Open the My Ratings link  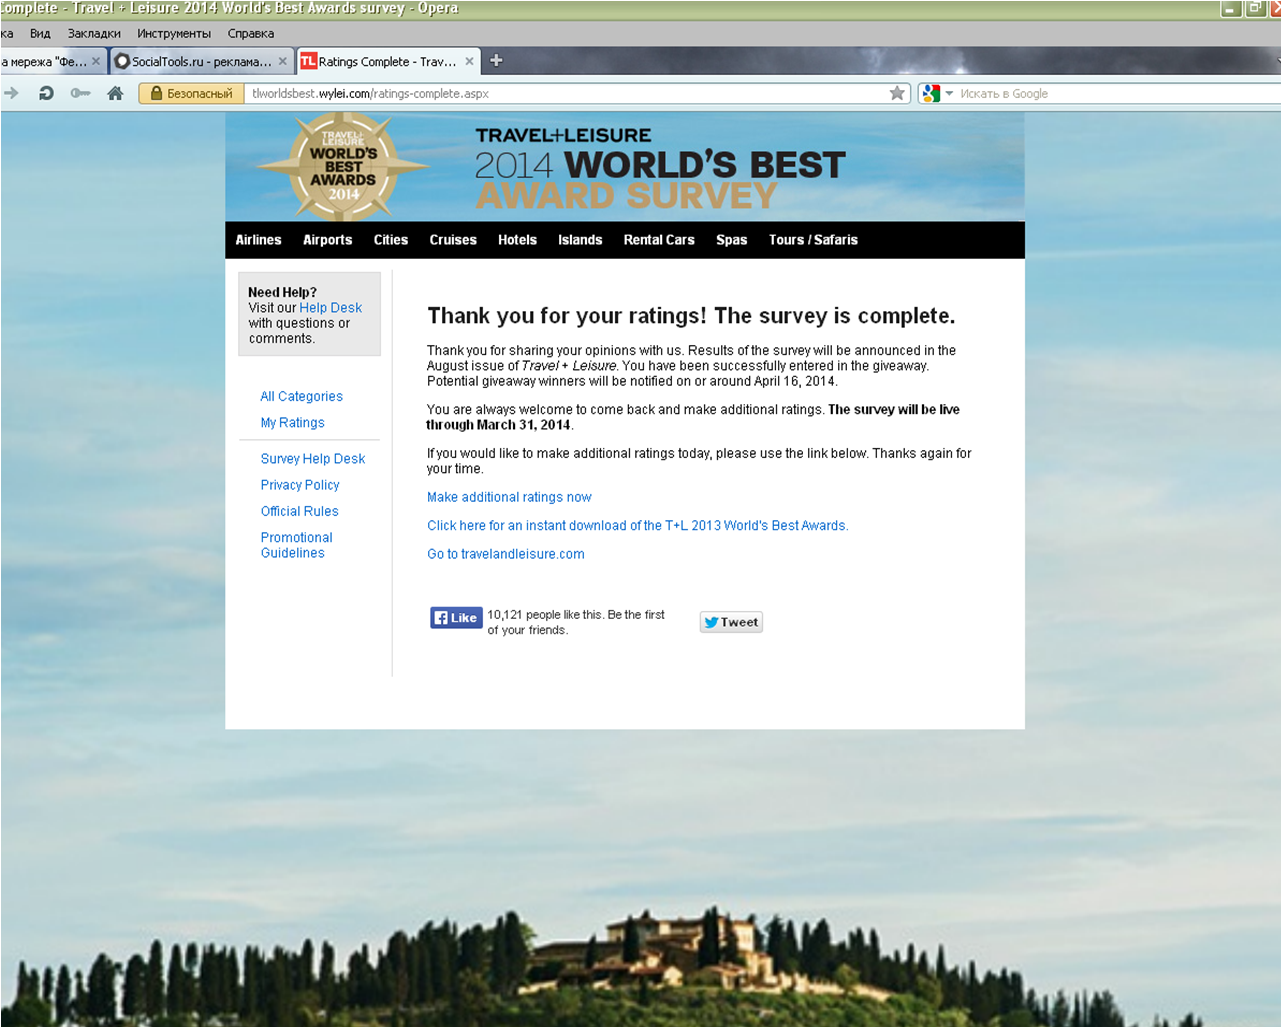point(292,423)
